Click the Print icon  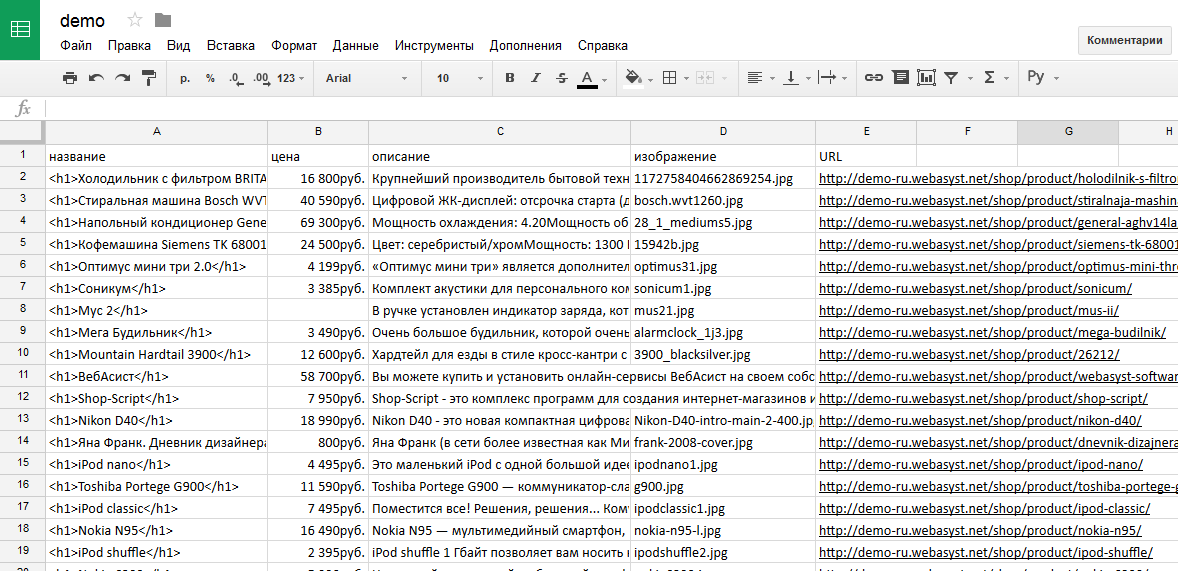(x=70, y=78)
